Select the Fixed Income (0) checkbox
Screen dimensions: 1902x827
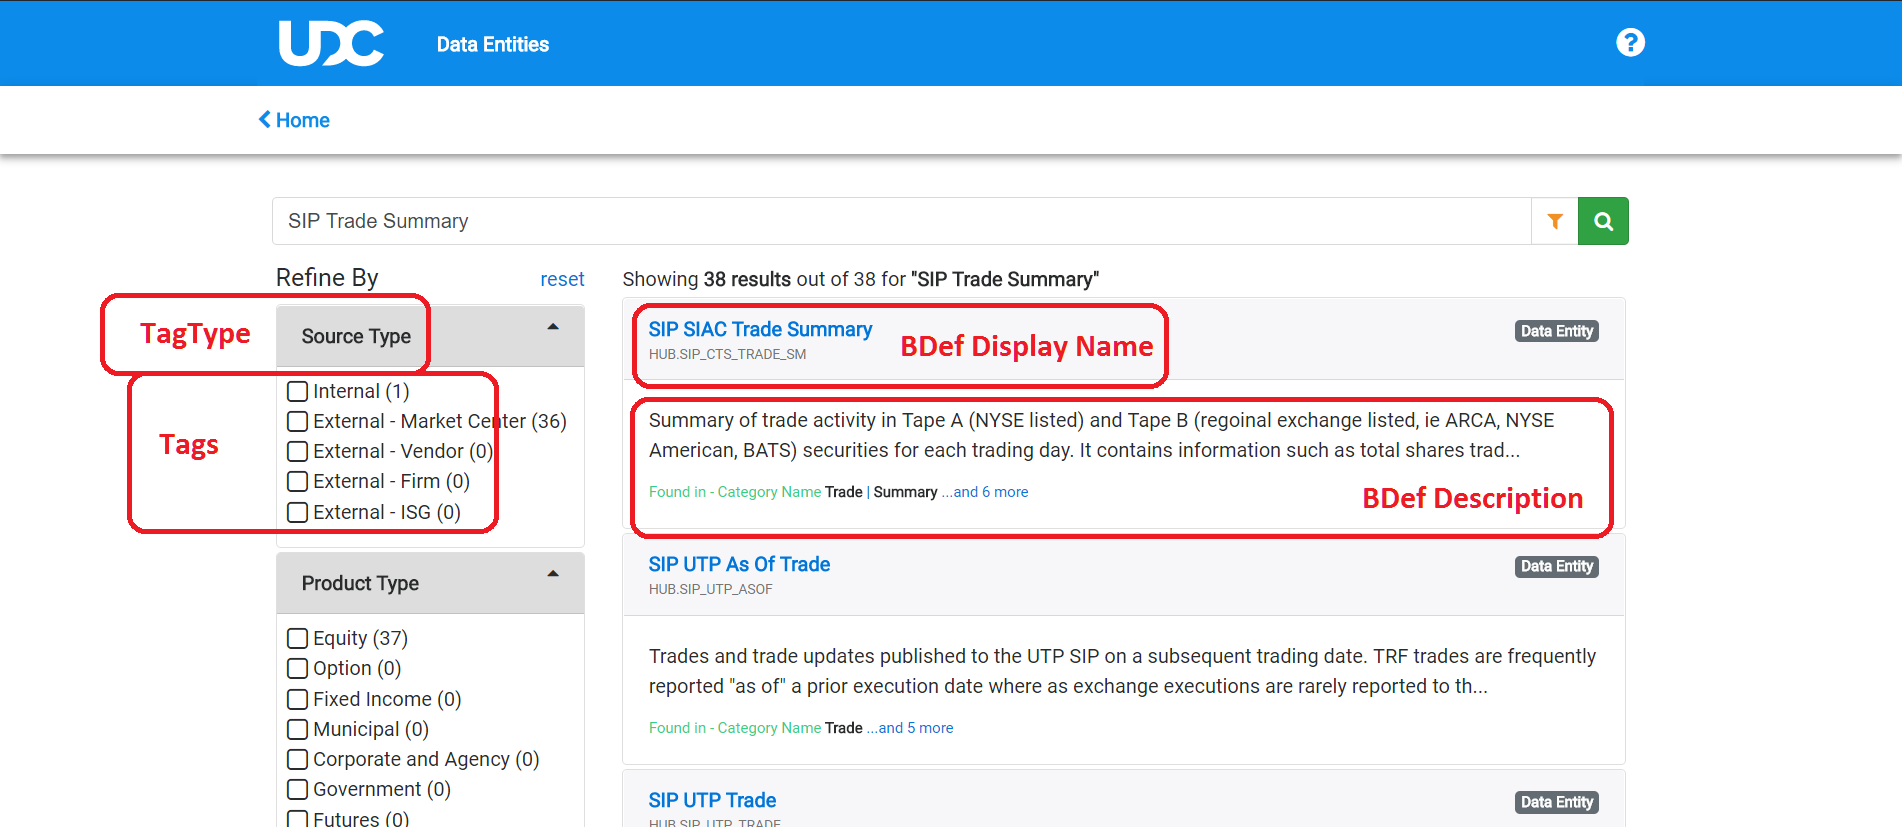[x=297, y=699]
